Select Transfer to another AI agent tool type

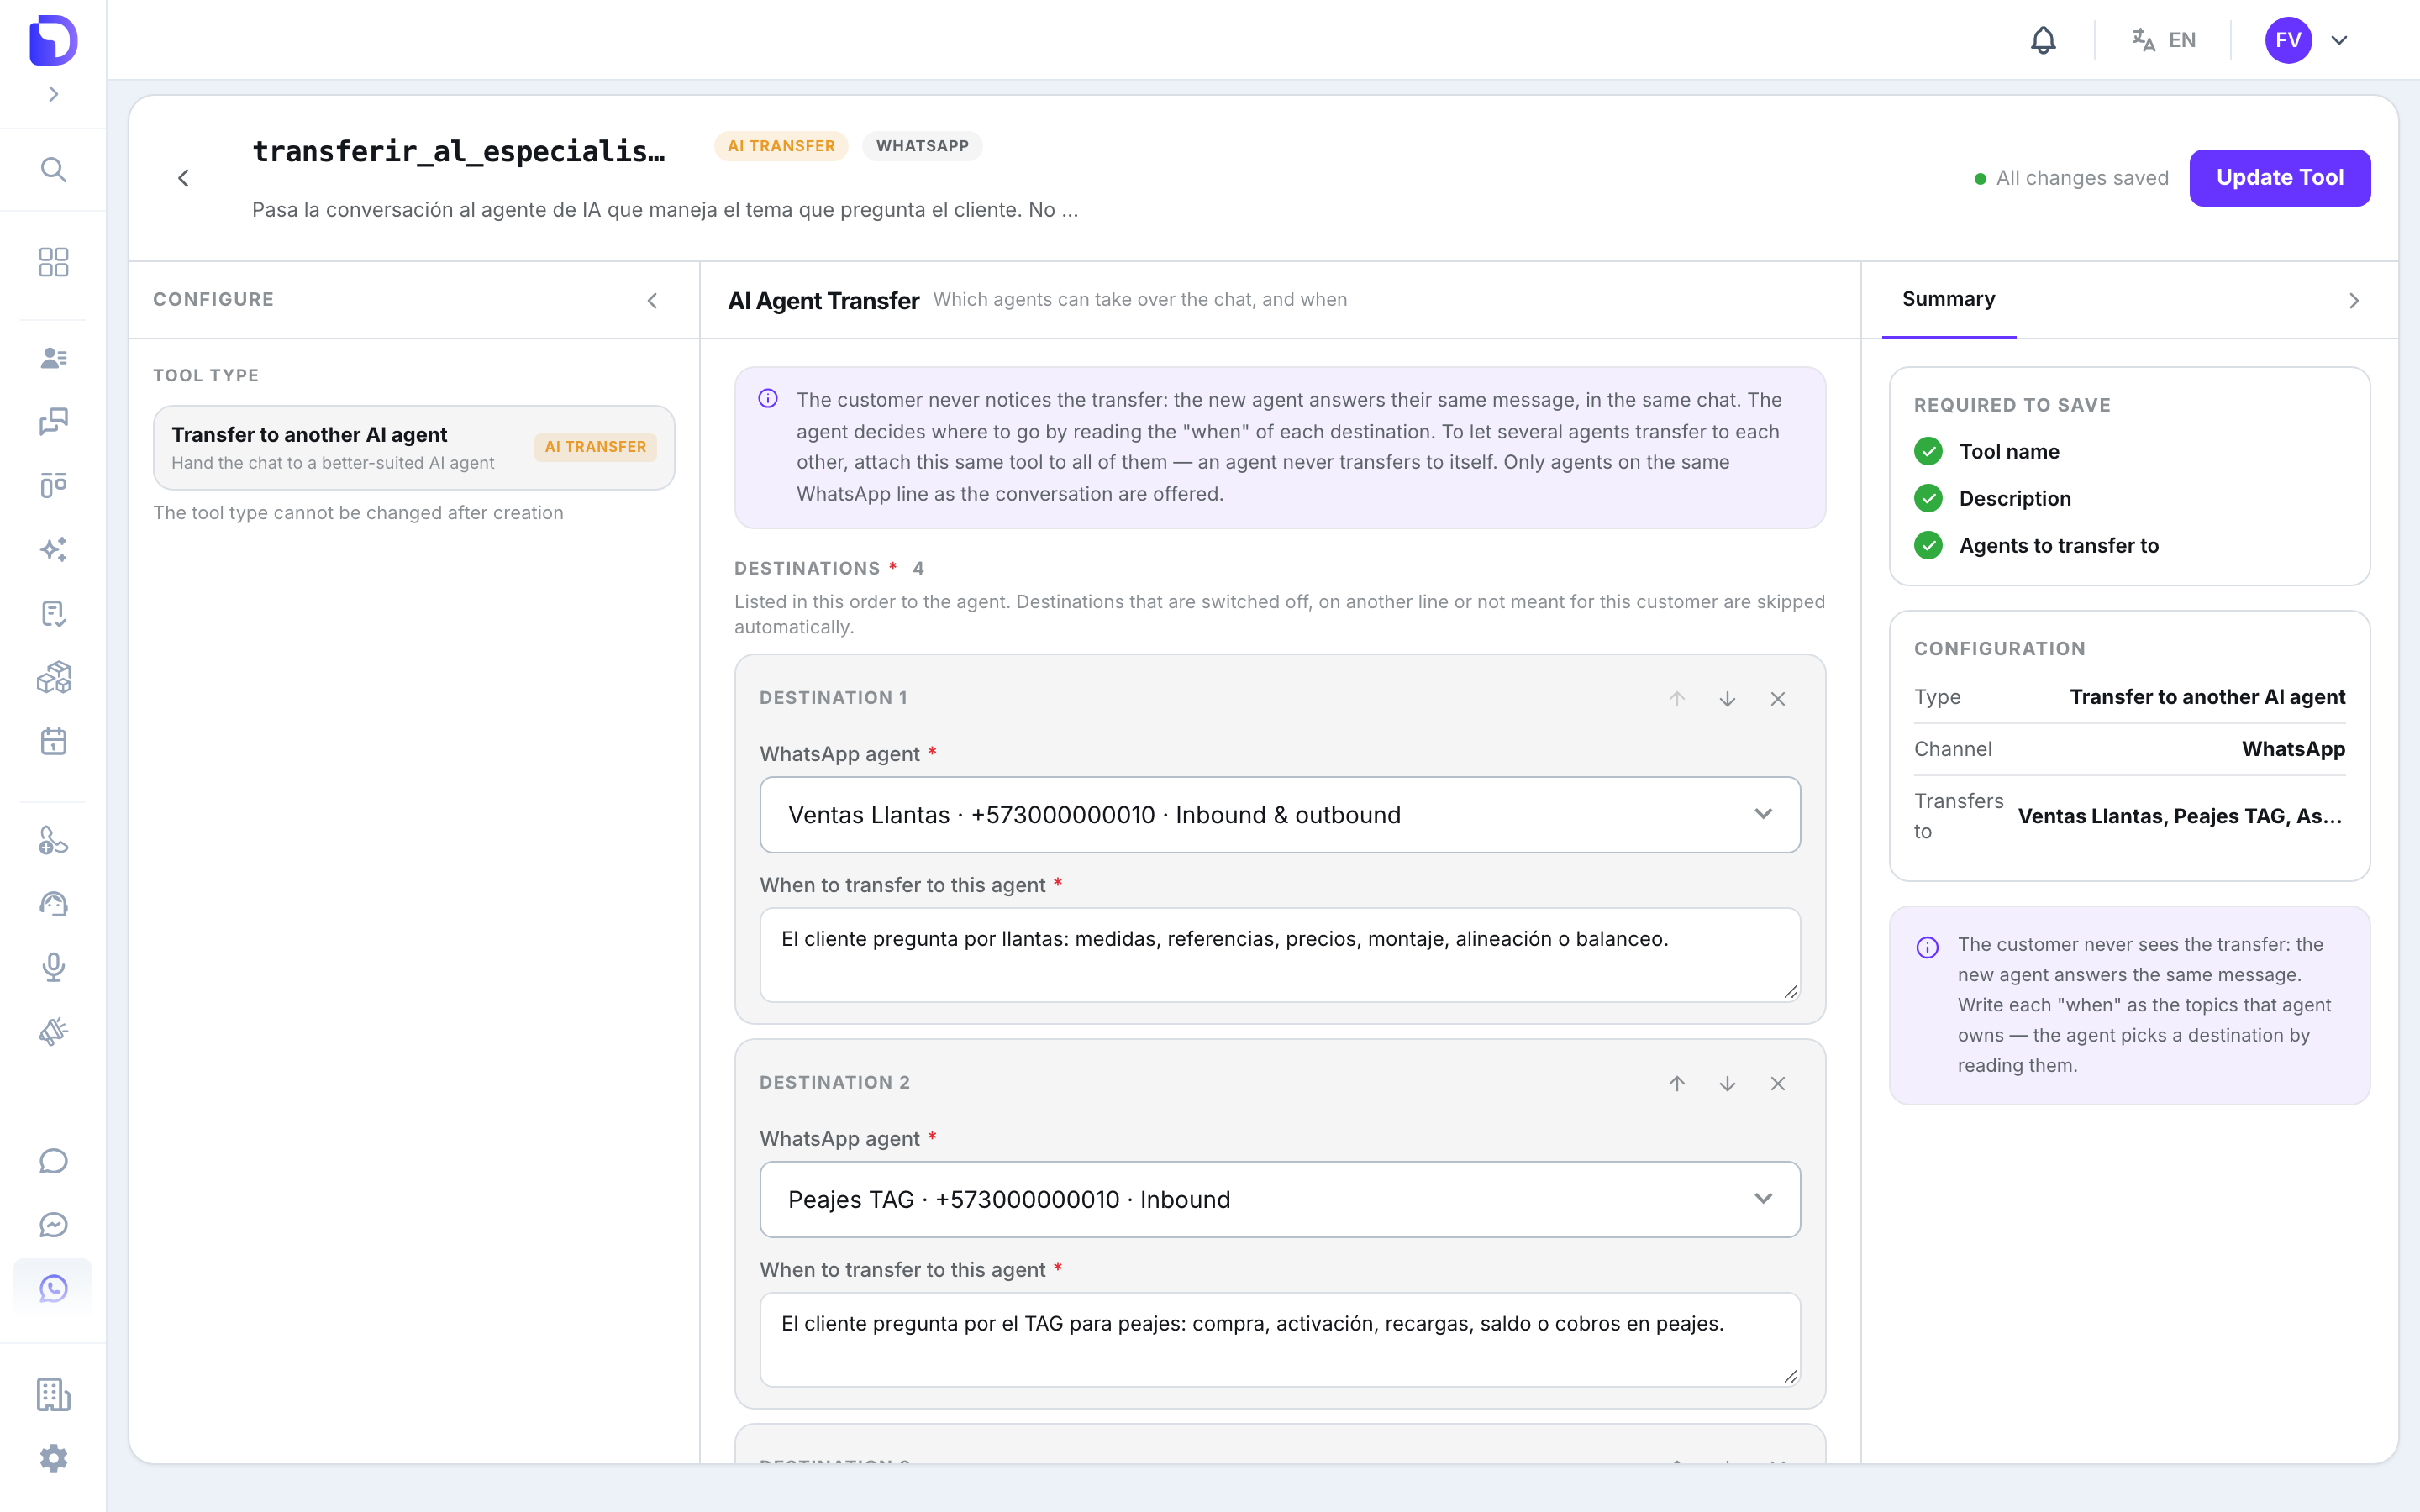coord(413,447)
